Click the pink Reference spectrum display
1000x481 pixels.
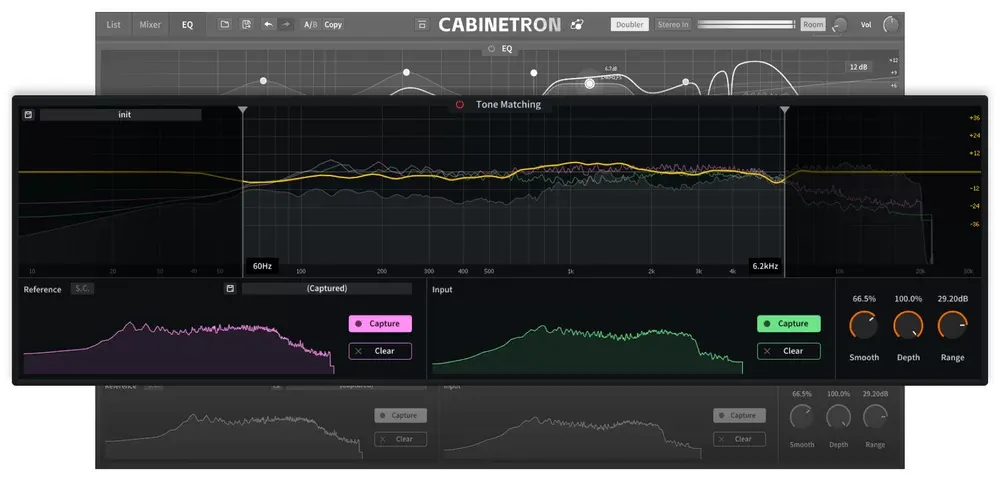coord(179,348)
